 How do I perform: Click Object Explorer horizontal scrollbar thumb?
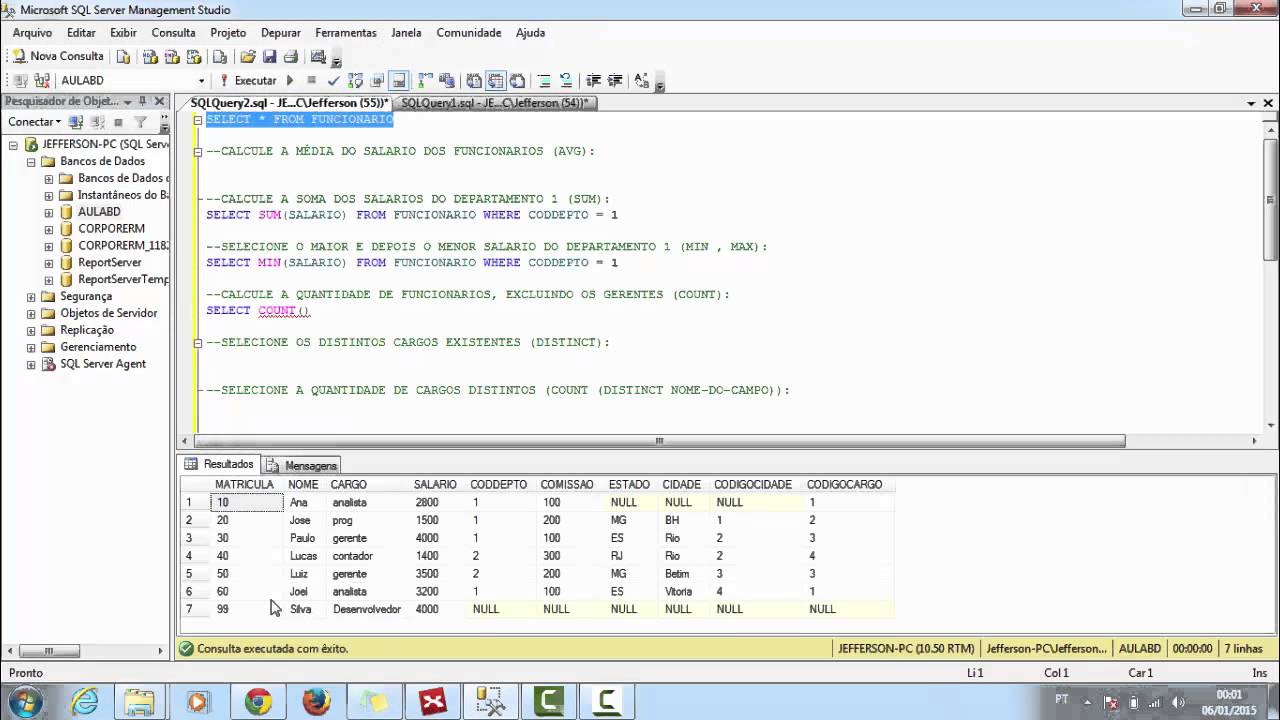coord(48,650)
